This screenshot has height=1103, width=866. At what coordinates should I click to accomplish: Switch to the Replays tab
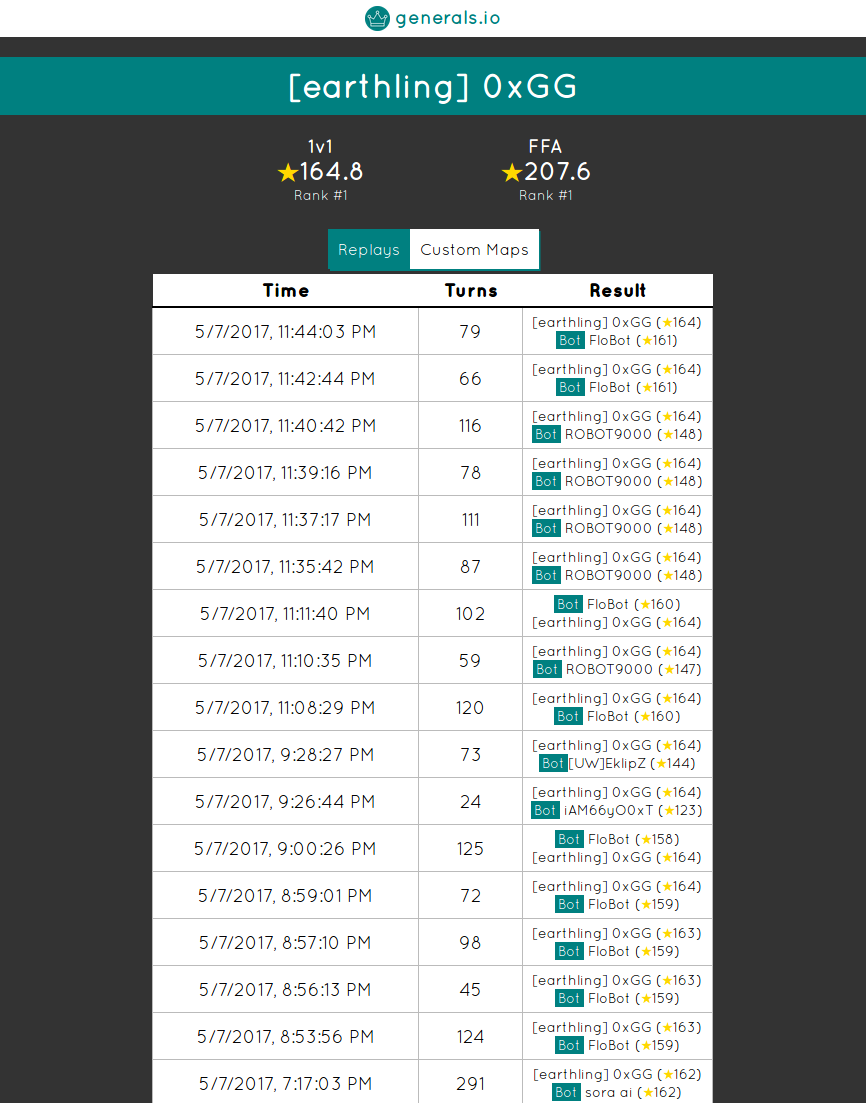[x=369, y=250]
